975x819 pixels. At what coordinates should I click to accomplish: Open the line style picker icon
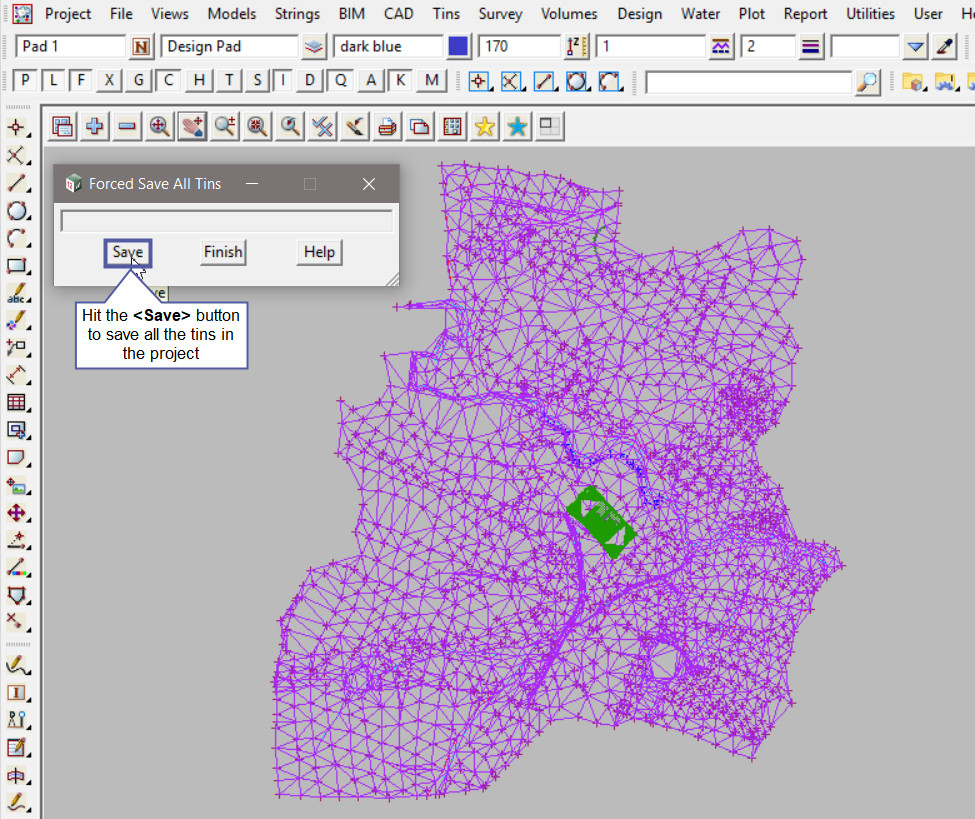tap(722, 47)
